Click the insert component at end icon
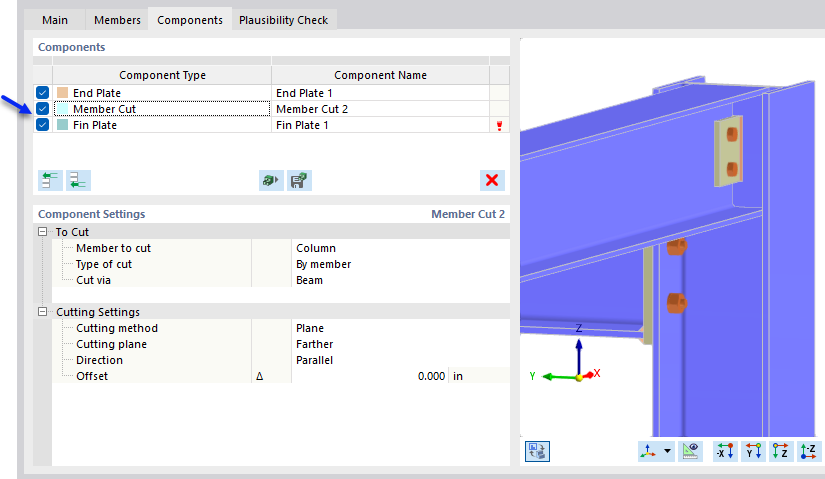Screen dimensions: 825x479 pos(78,181)
